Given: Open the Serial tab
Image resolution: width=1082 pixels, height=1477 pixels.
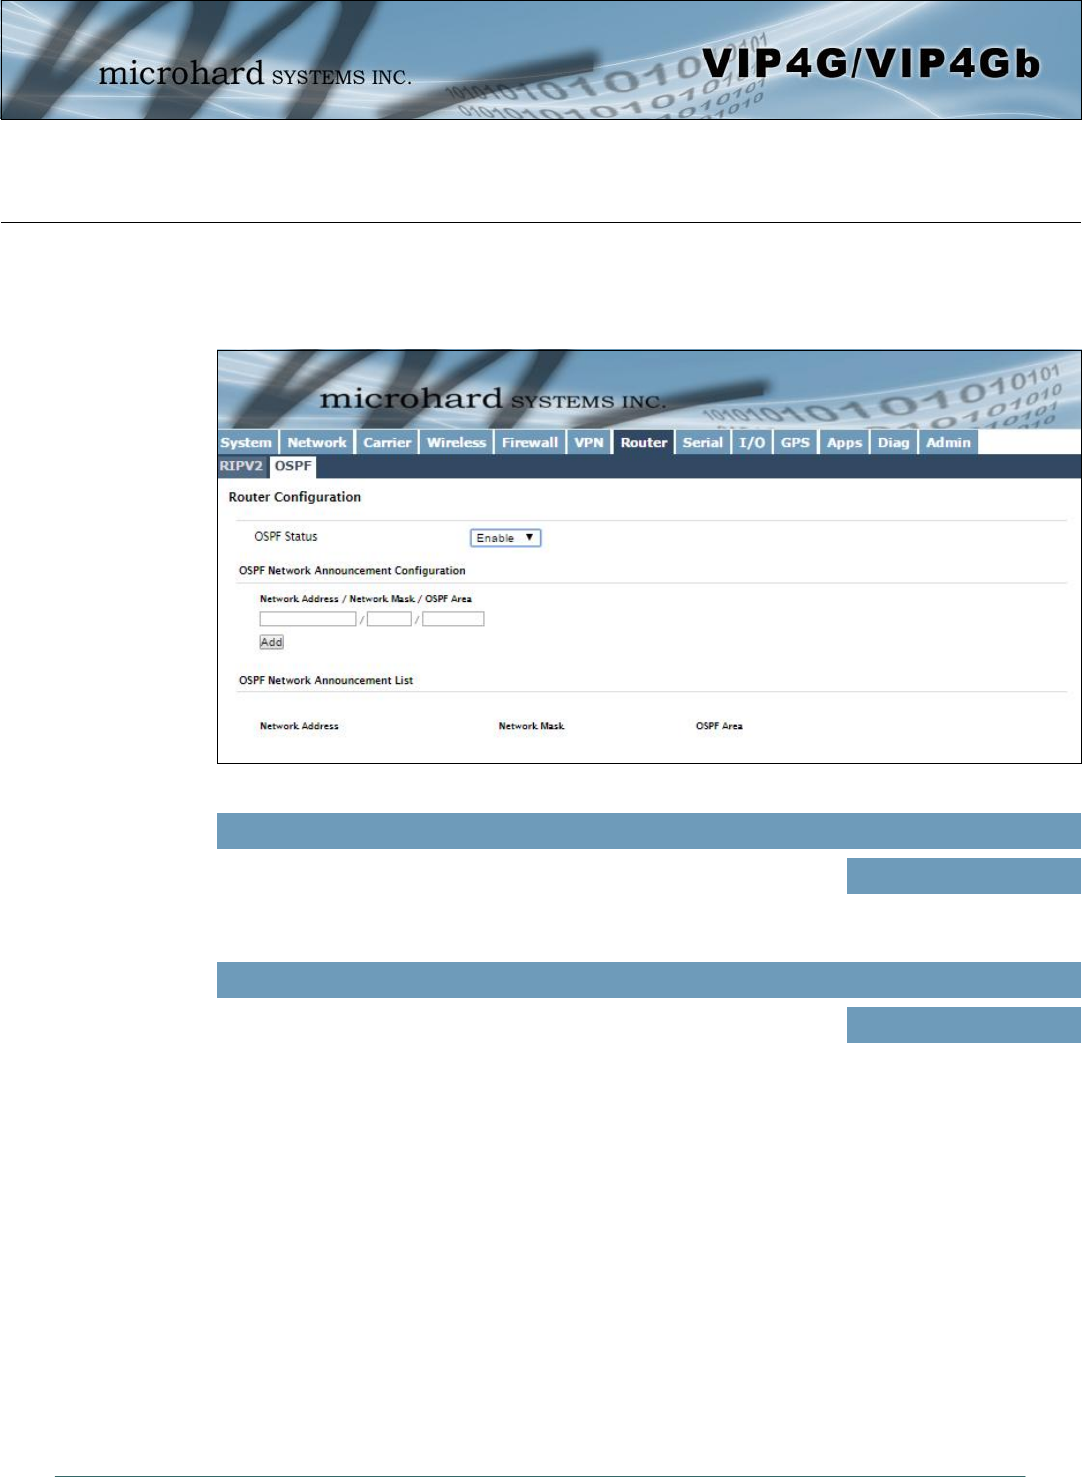Looking at the screenshot, I should tap(703, 442).
